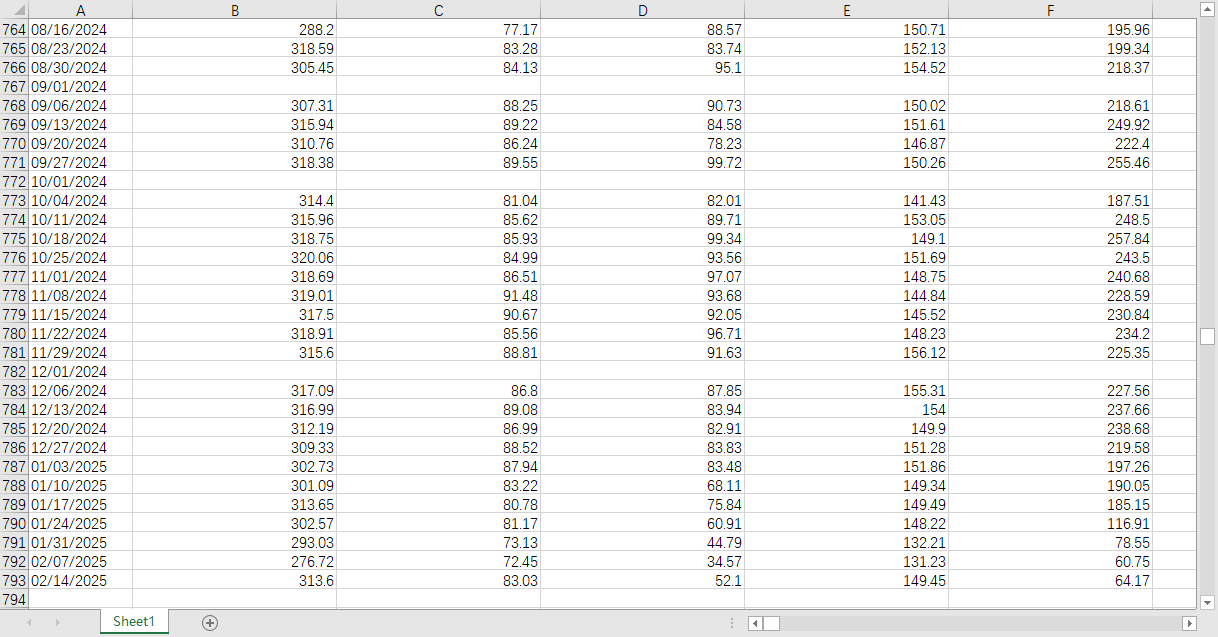Viewport: 1218px width, 637px height.
Task: Select column E header
Action: (846, 10)
